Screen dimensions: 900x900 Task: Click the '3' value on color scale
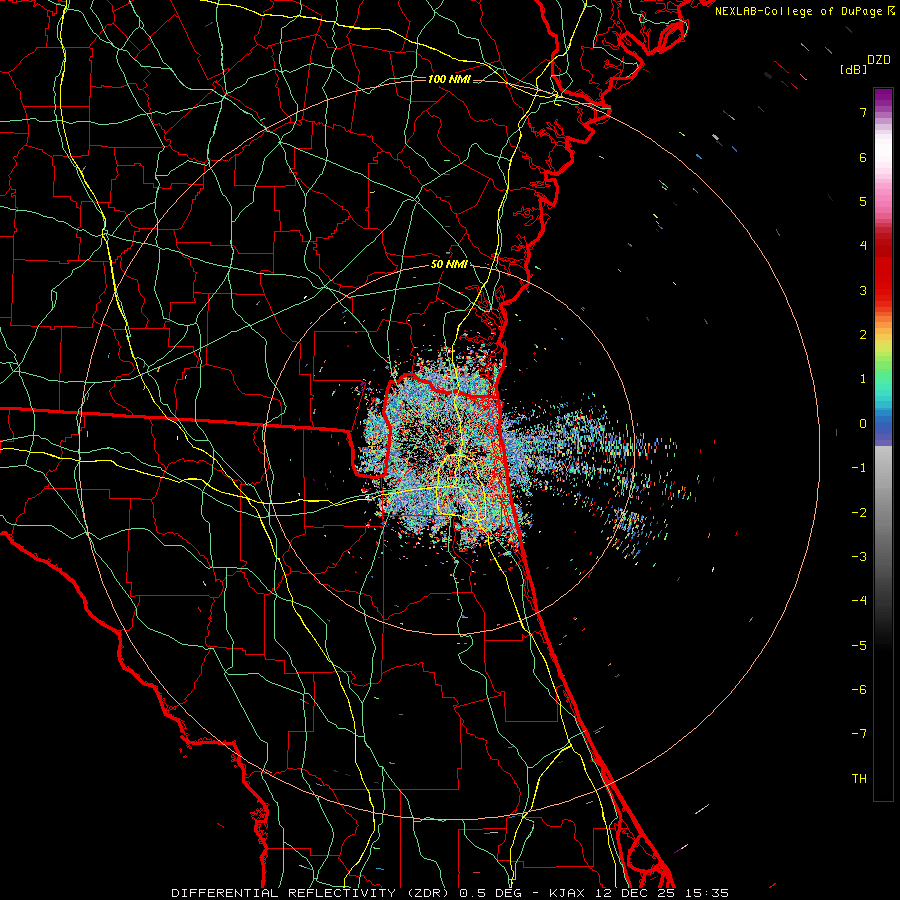[x=863, y=290]
